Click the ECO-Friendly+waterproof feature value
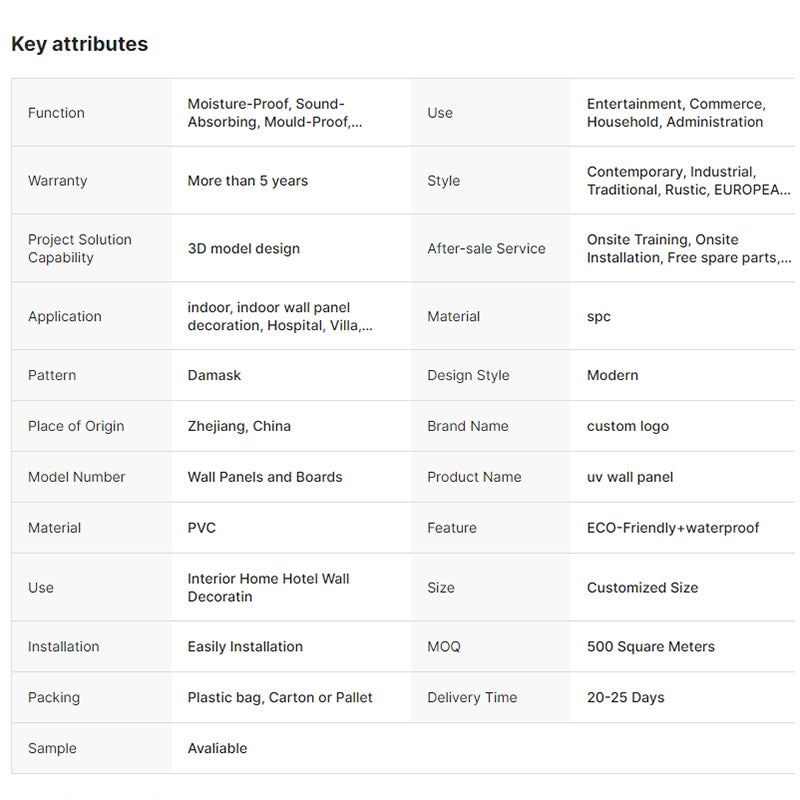800x800 pixels. point(673,528)
